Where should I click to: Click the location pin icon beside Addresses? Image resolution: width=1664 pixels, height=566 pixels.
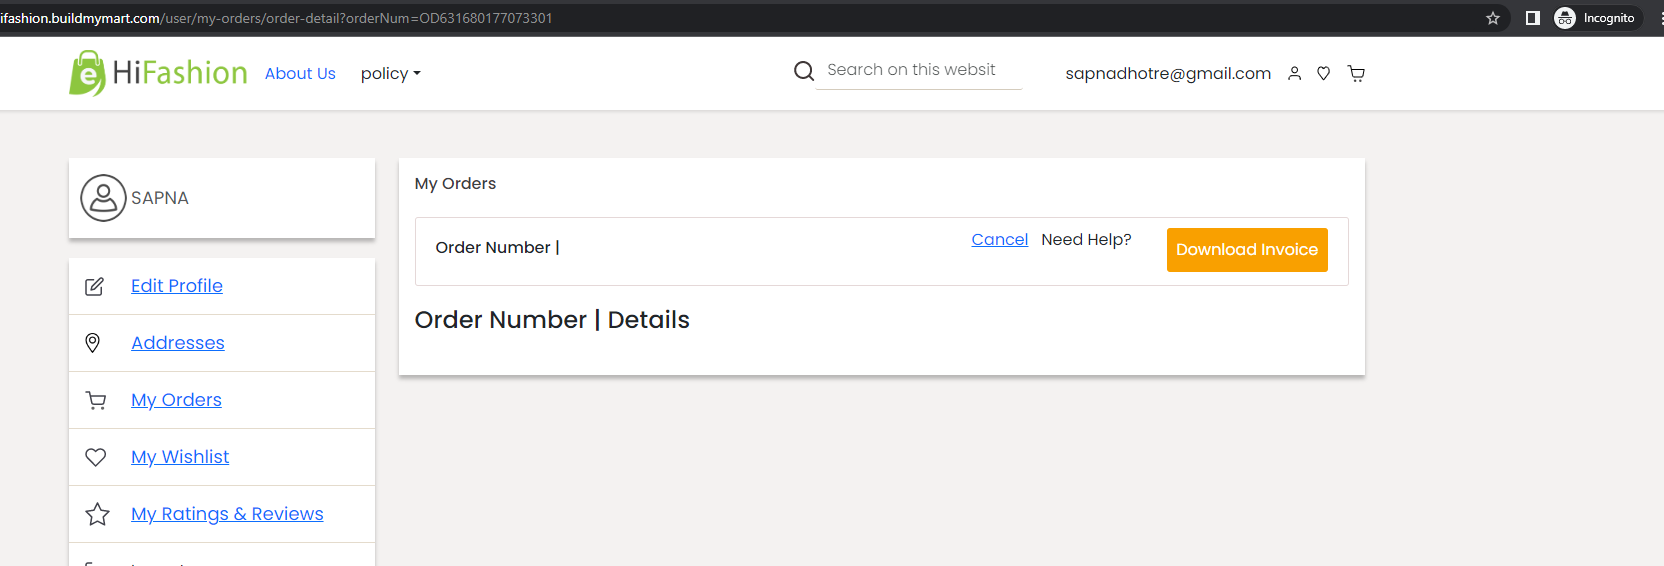93,343
